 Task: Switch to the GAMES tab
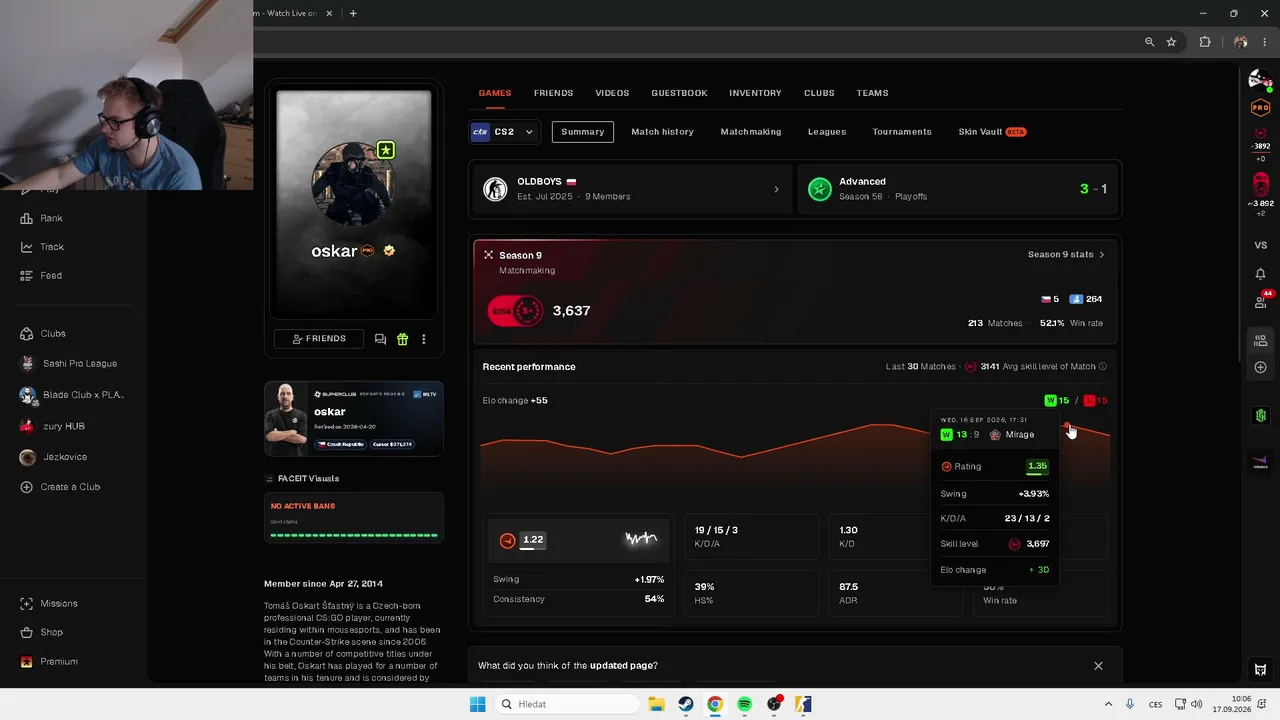[494, 93]
